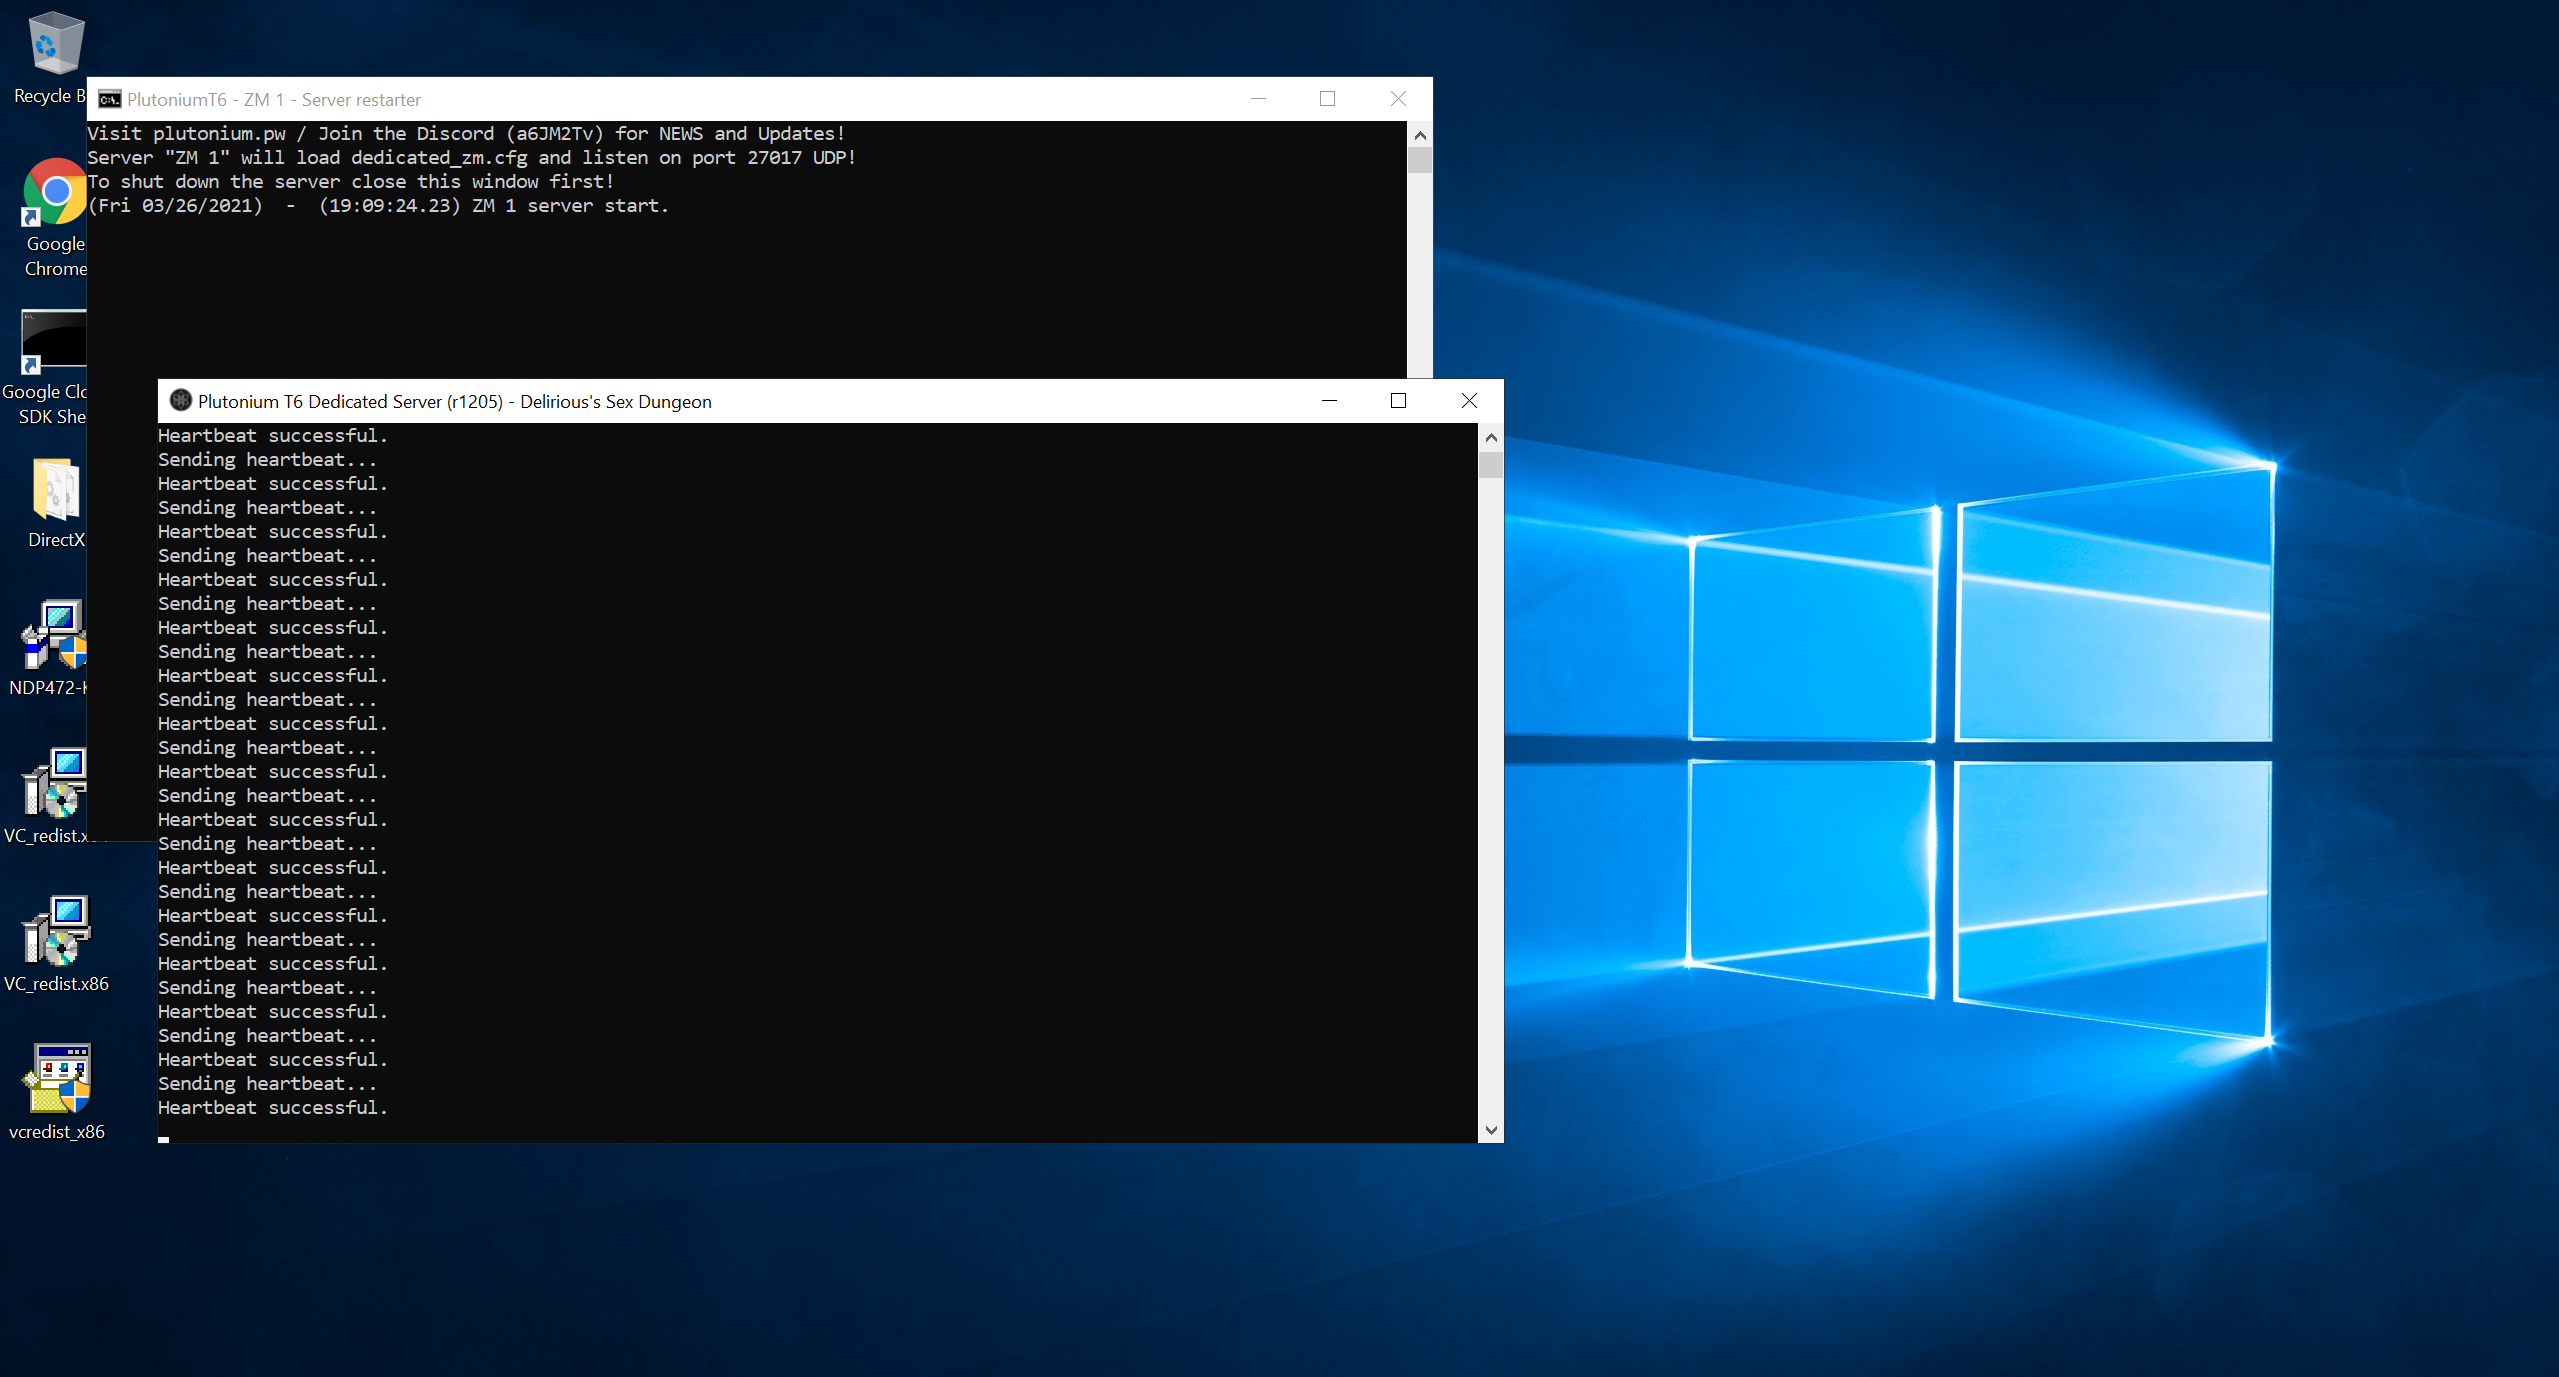Screen dimensions: 2559x1377
Task: Click the first 'Heartbeat successful.' line in console
Action: point(272,435)
